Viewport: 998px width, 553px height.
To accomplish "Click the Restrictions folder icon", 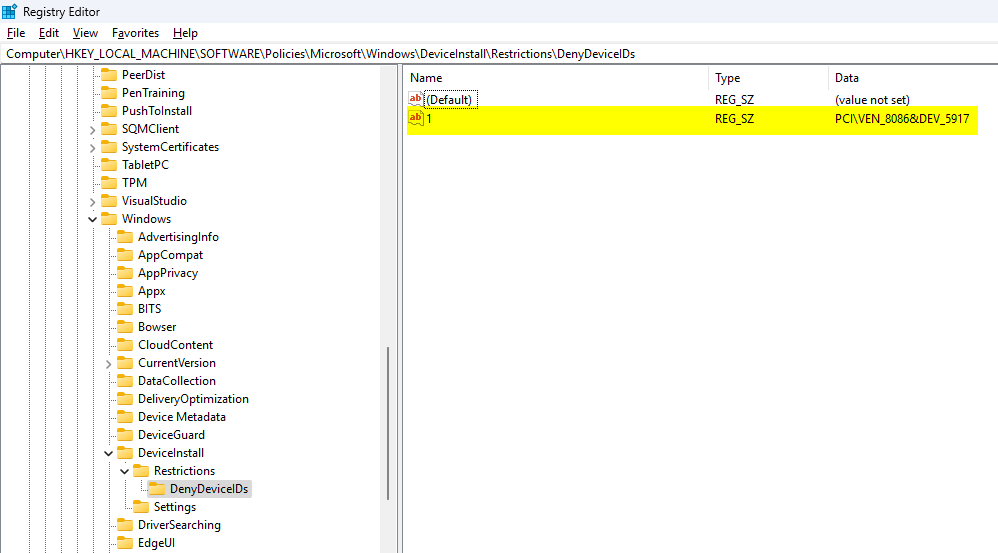I will click(x=141, y=471).
